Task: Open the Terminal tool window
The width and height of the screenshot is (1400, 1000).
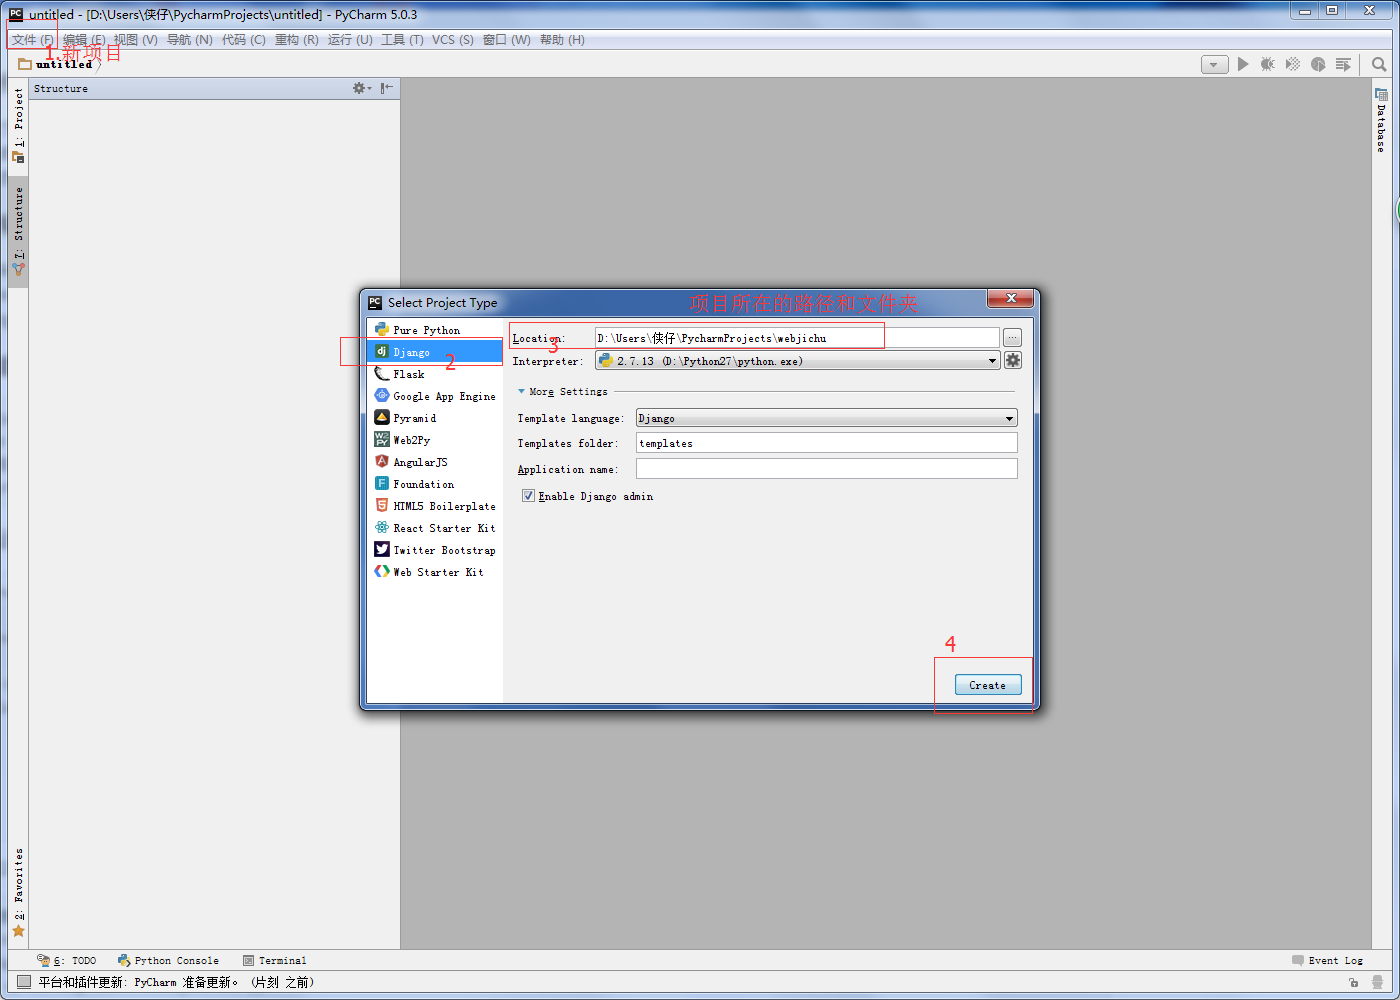Action: 275,960
